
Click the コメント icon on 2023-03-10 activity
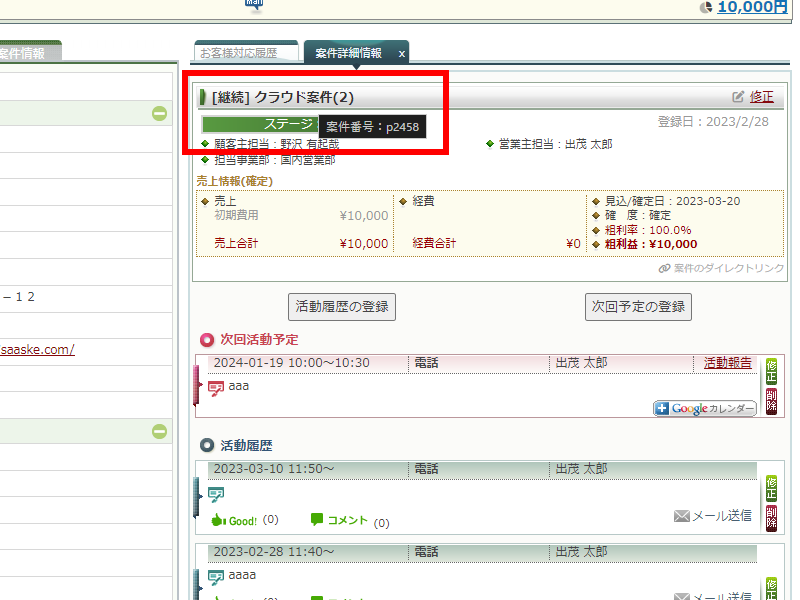(x=339, y=520)
